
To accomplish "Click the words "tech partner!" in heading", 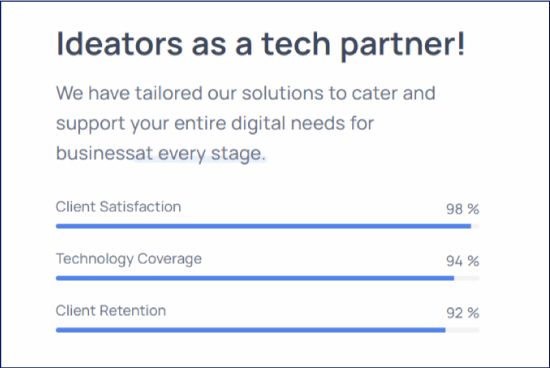I will [x=363, y=46].
